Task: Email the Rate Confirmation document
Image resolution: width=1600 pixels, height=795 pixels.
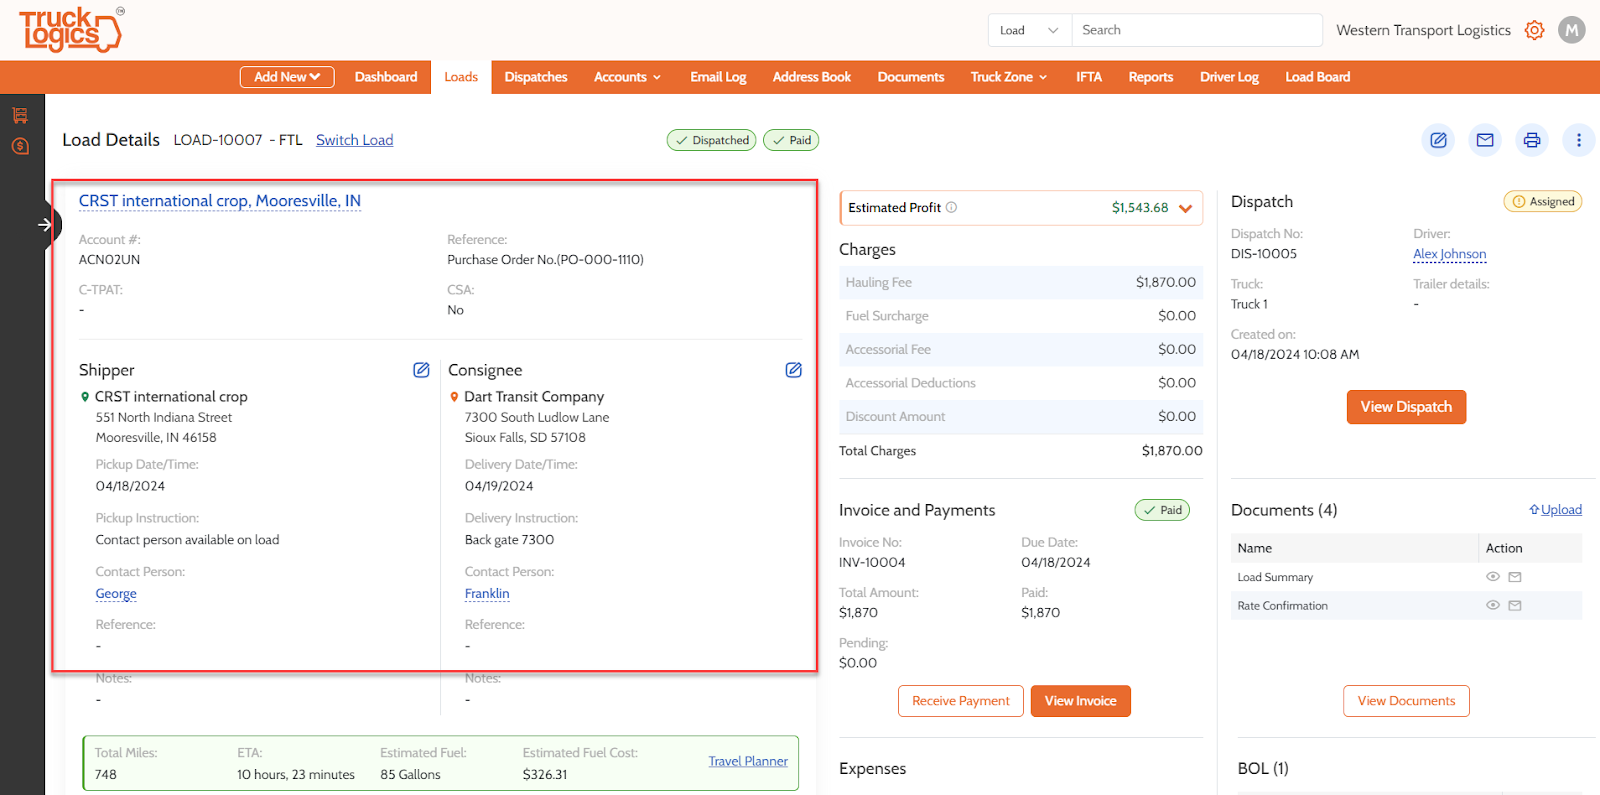Action: coord(1515,605)
